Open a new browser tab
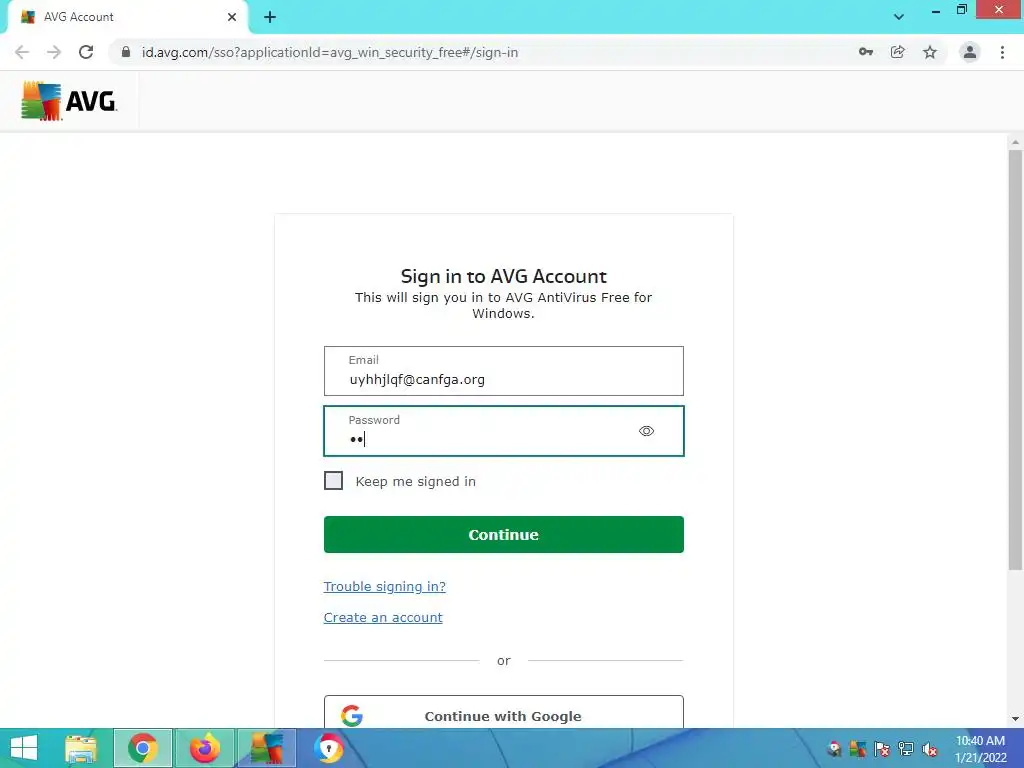The width and height of the screenshot is (1024, 768). point(270,17)
